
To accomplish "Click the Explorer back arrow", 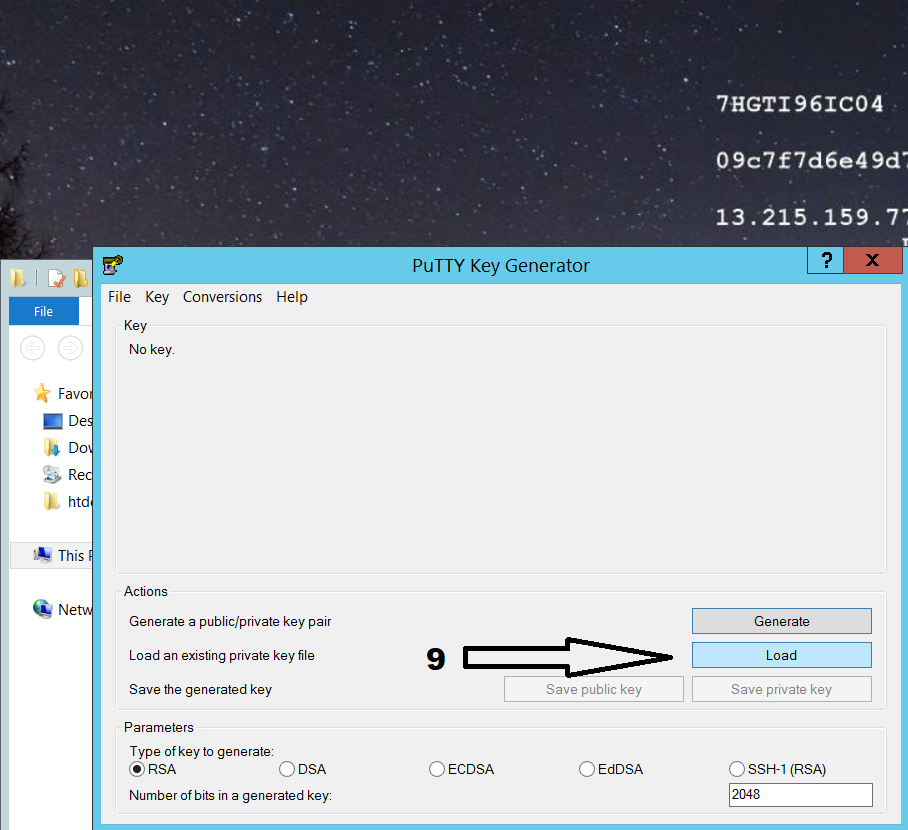I will (33, 348).
